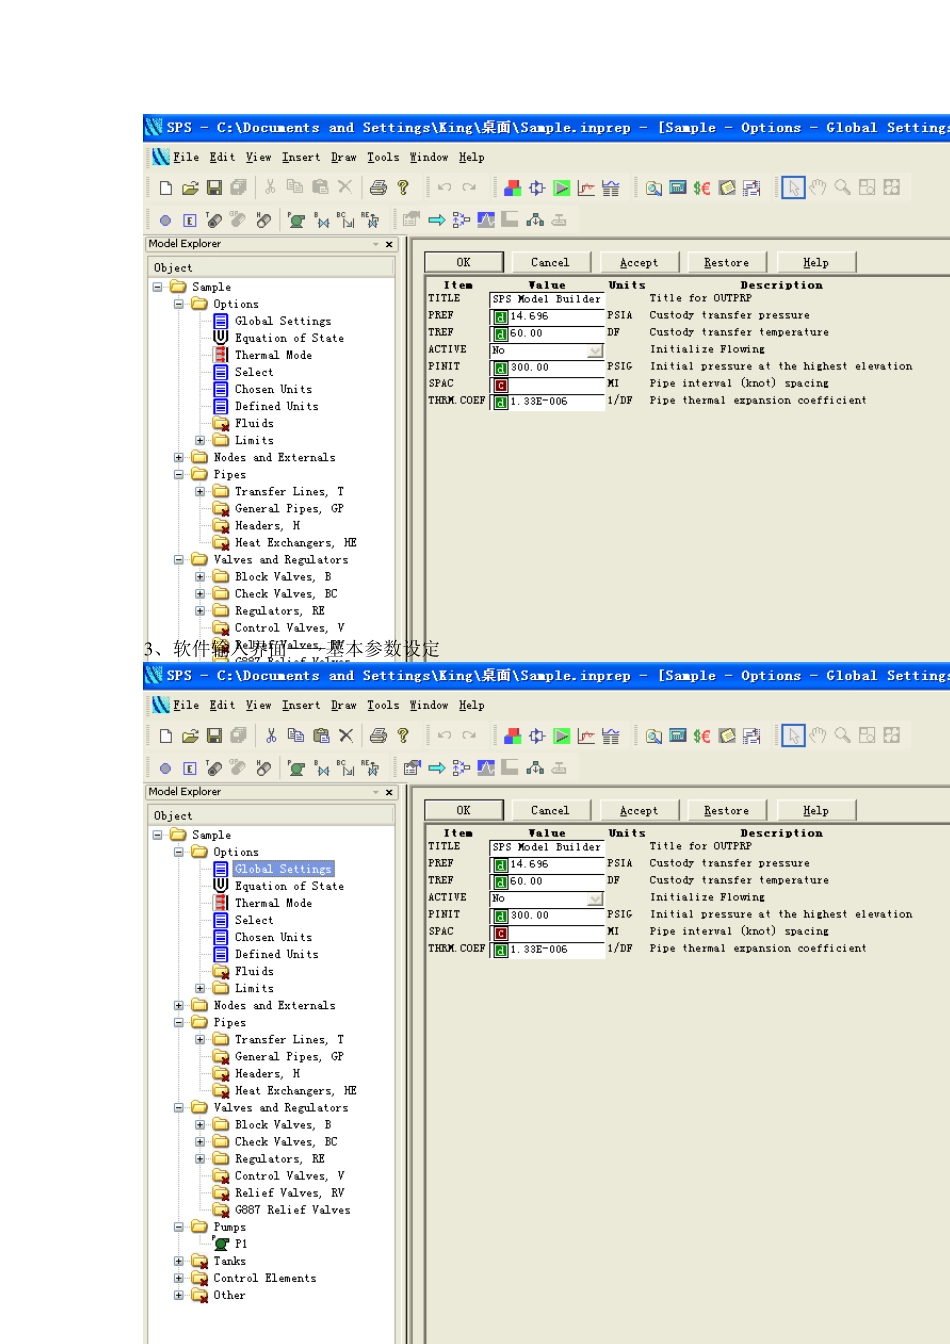The width and height of the screenshot is (950, 1344).
Task: Collapse the Pumps folder in the tree
Action: click(x=179, y=1227)
